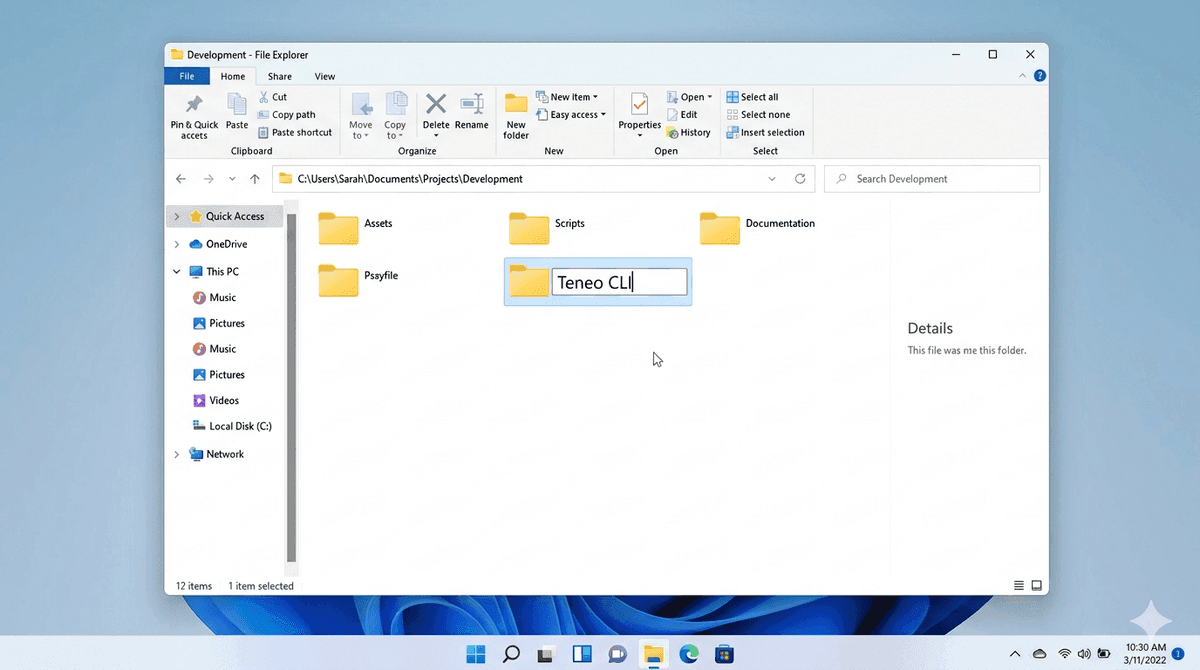
Task: Switch to large icons view
Action: (x=1036, y=584)
